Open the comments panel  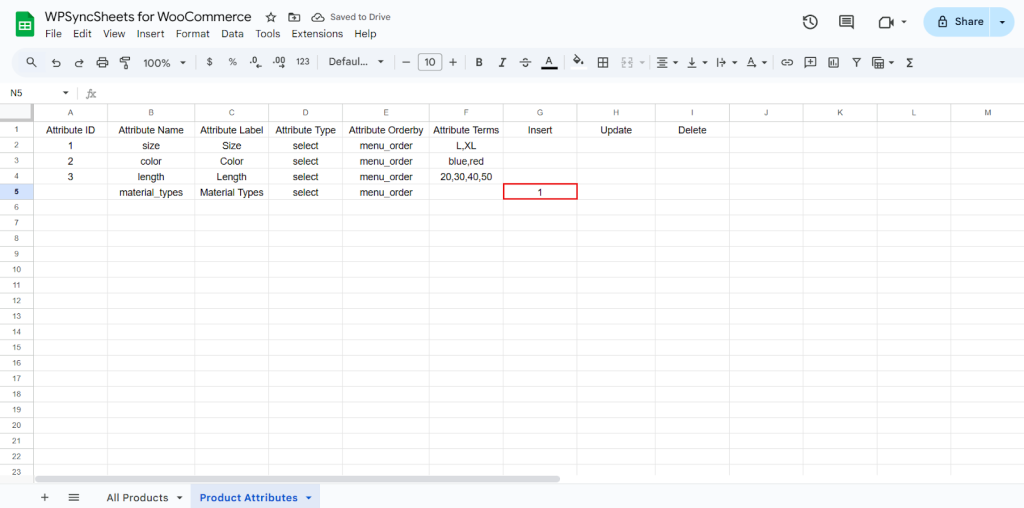[846, 22]
